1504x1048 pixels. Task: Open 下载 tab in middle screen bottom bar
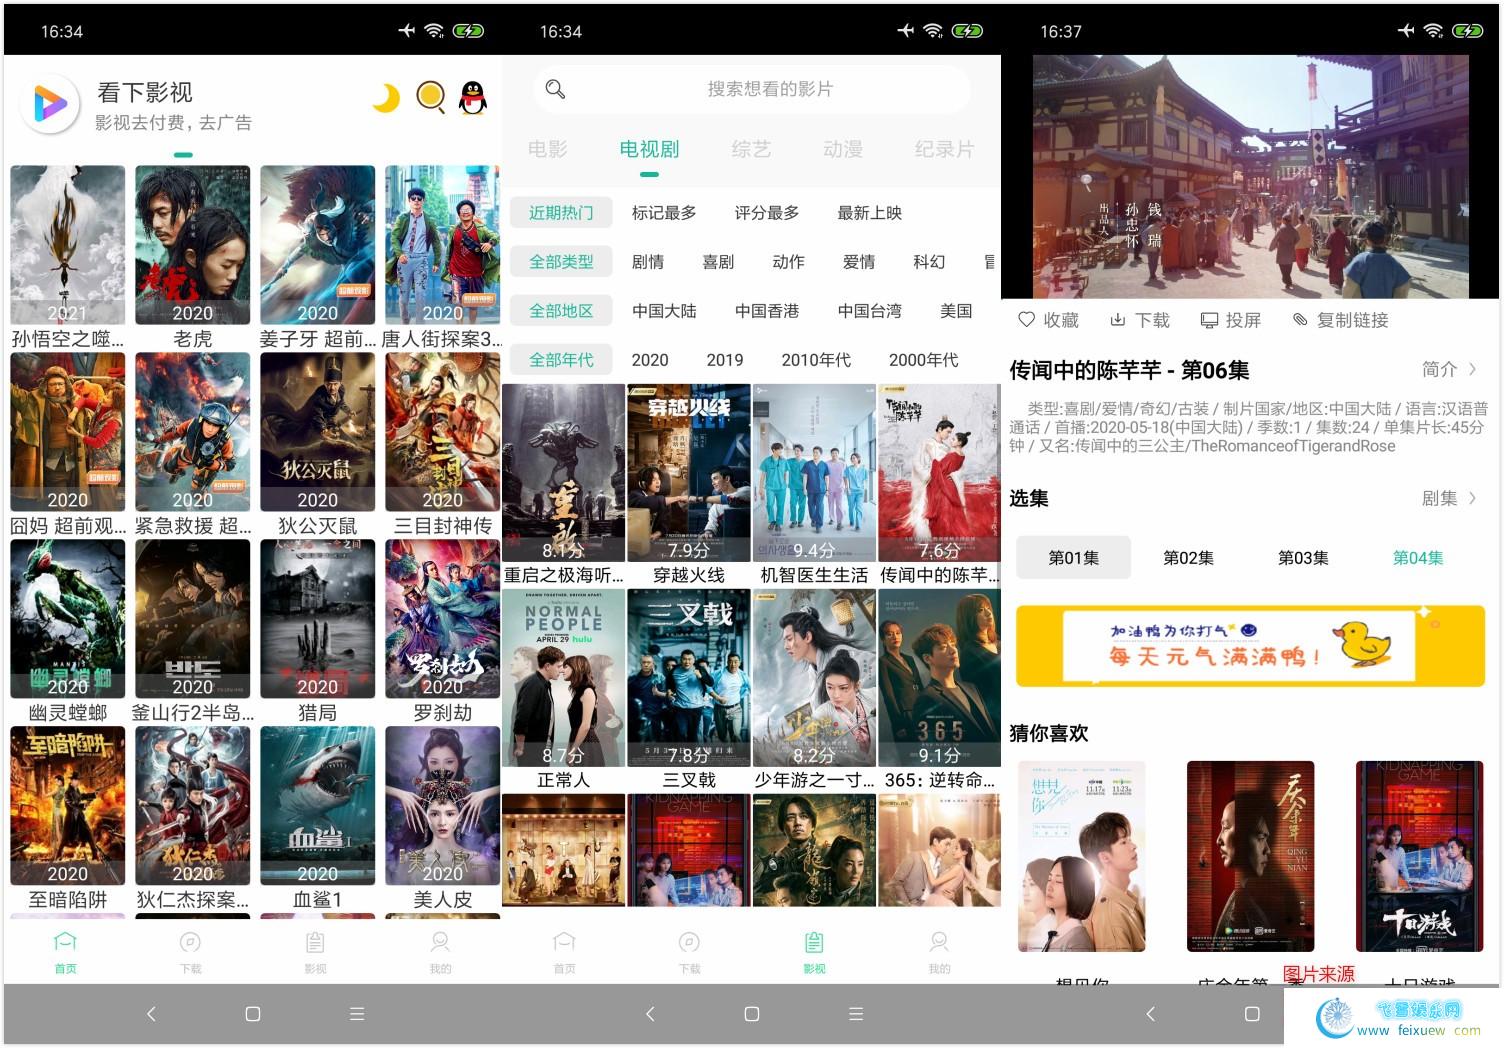click(689, 952)
